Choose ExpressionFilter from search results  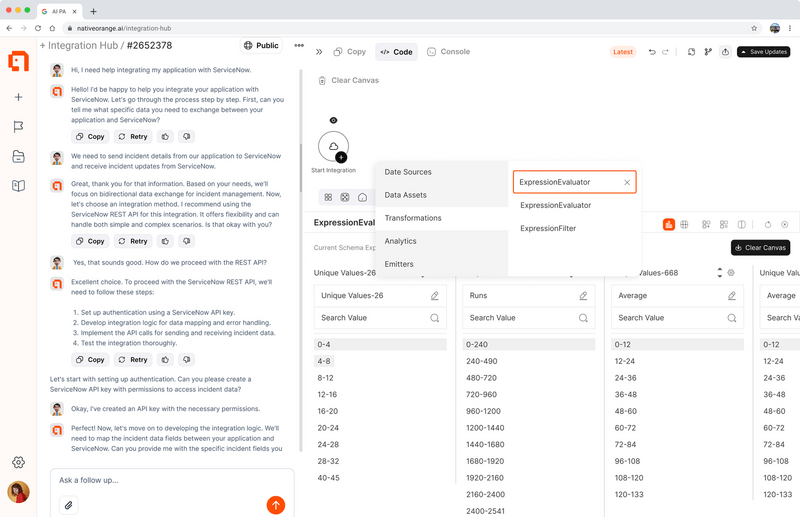(x=548, y=229)
